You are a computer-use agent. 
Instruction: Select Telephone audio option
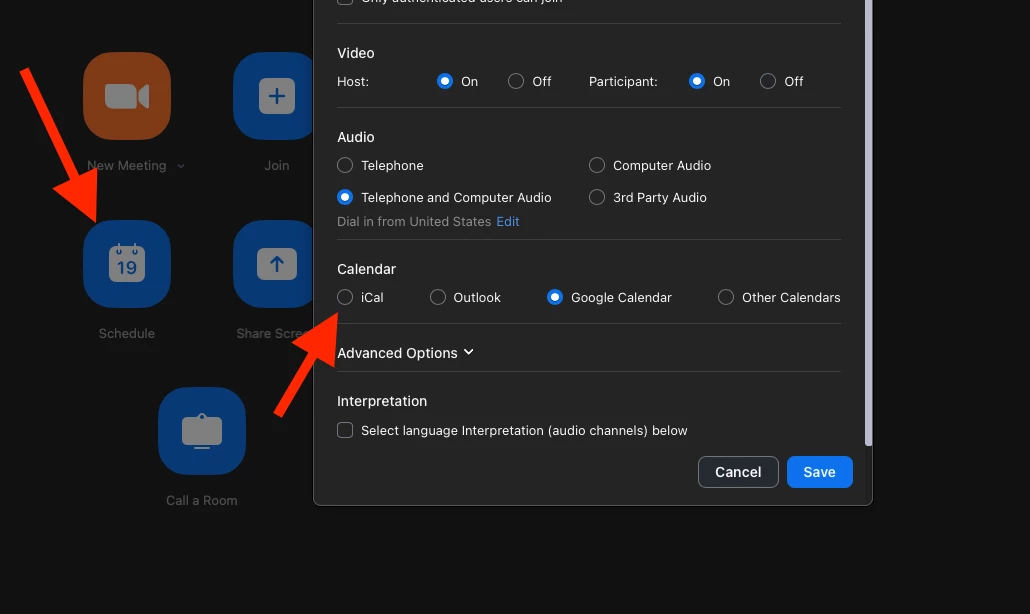click(x=345, y=165)
